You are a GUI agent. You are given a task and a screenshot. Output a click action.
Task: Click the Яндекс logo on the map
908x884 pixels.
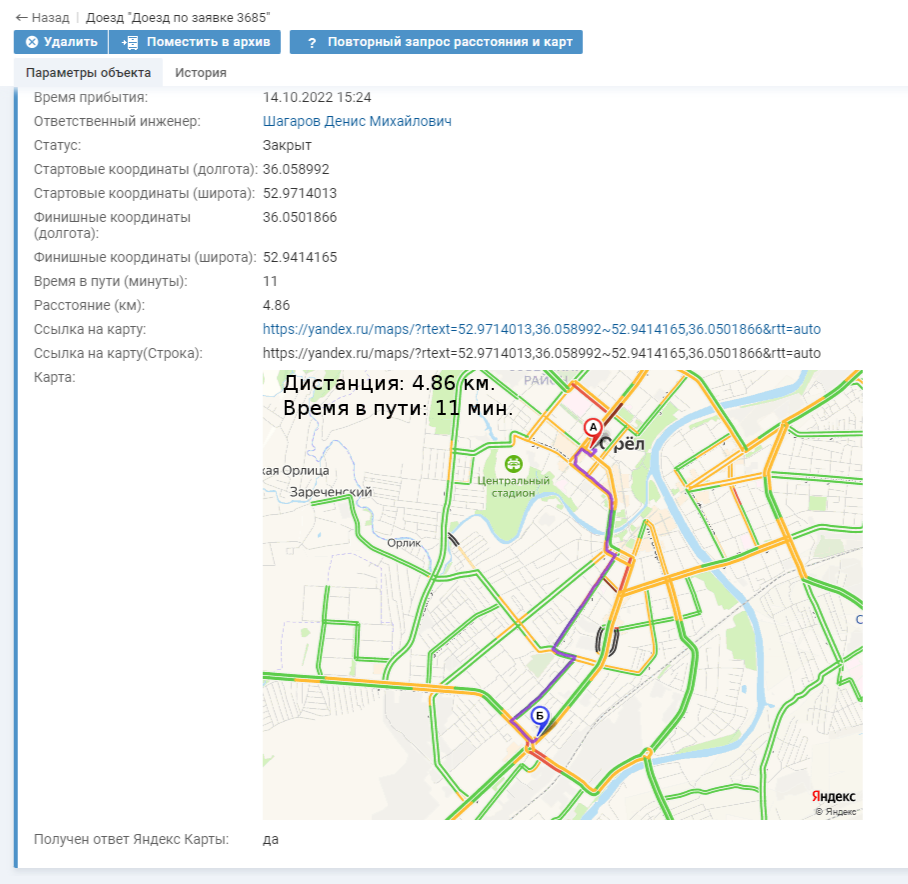pyautogui.click(x=833, y=796)
